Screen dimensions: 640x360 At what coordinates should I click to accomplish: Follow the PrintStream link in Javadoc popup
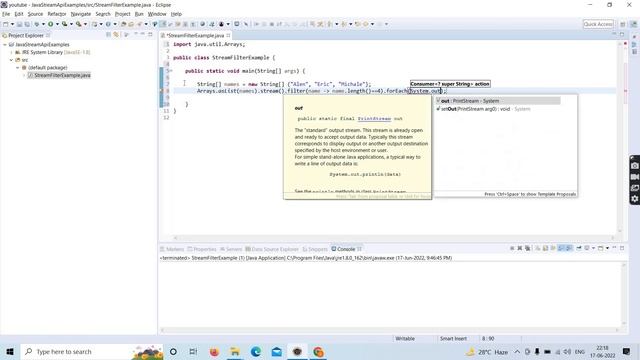point(374,119)
